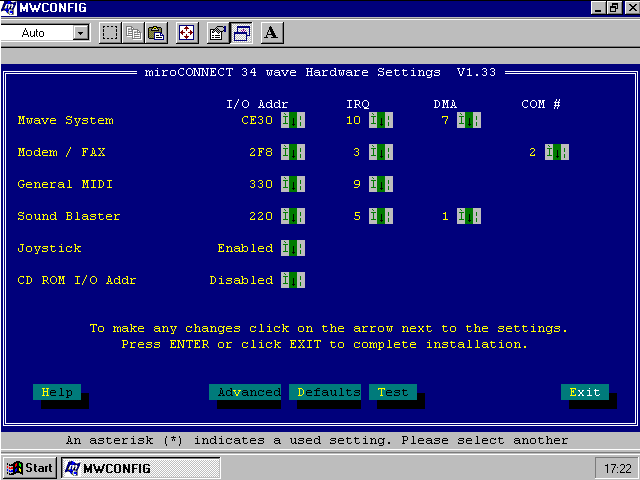The height and width of the screenshot is (480, 640).
Task: Click the 'IRQ' column header
Action: pos(358,104)
